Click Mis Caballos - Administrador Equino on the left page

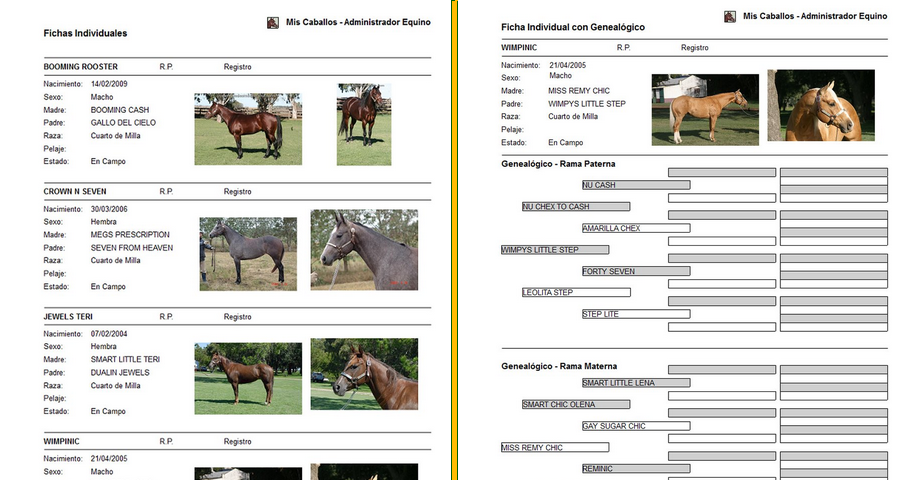click(x=358, y=22)
